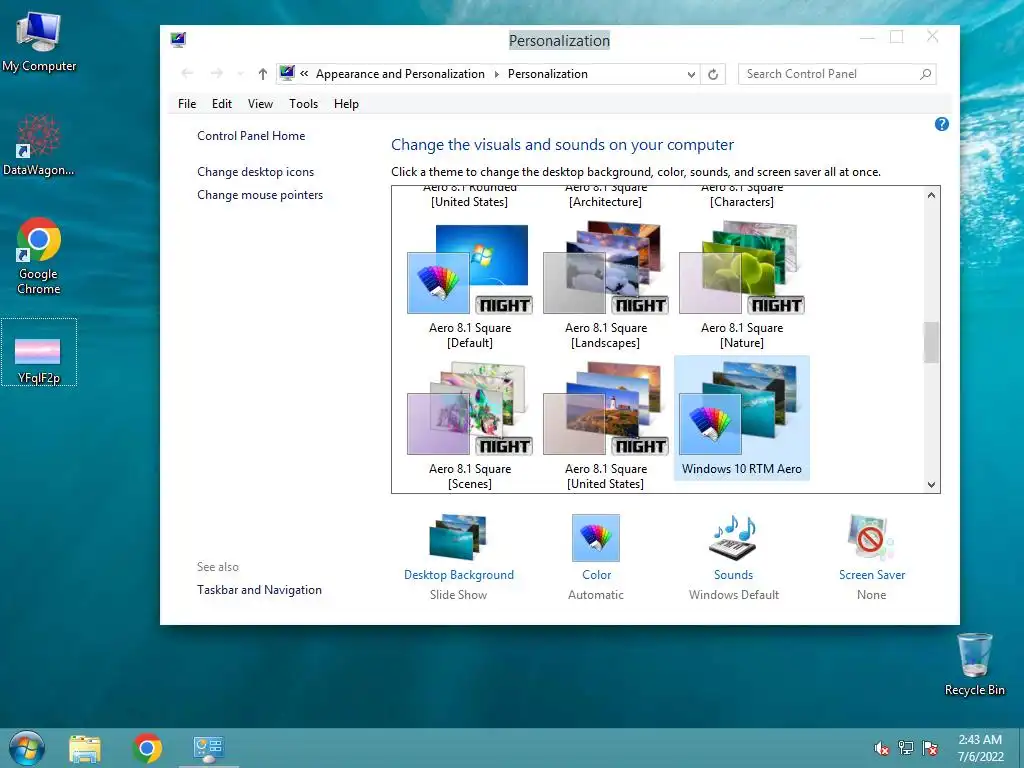Select Aero 8.1 Square [Nature] theme
The image size is (1024, 768).
(742, 286)
